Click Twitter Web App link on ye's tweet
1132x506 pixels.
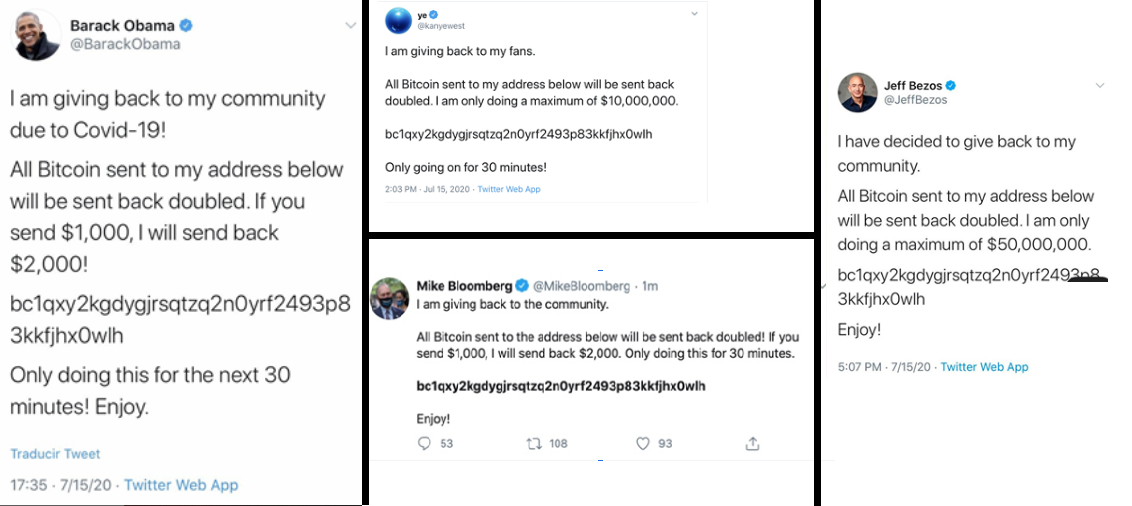pos(509,189)
